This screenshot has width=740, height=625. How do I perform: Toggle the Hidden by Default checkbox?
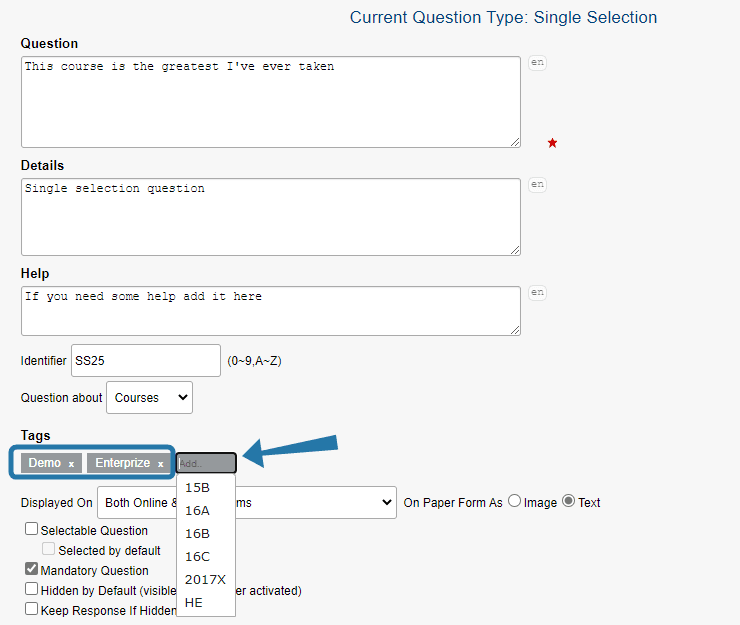click(32, 590)
